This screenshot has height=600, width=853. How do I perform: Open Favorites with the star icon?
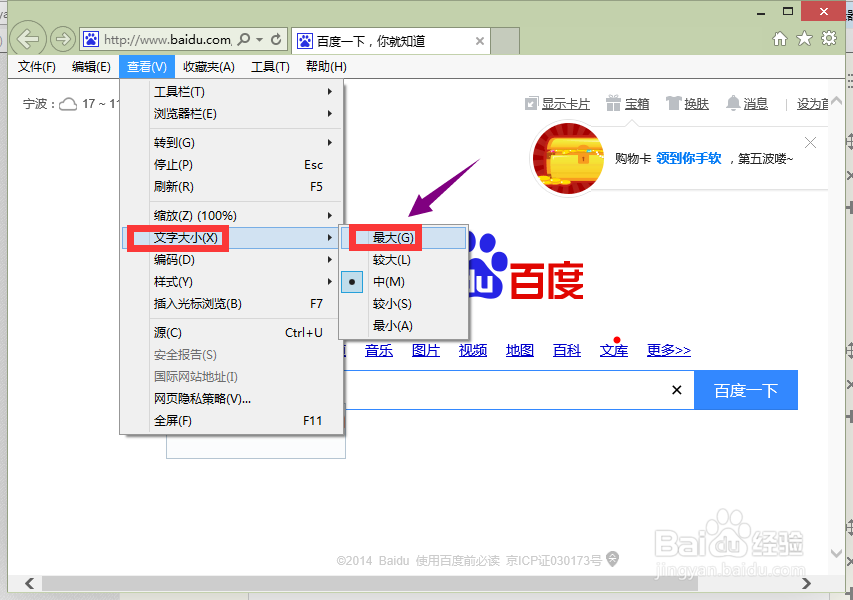click(804, 39)
